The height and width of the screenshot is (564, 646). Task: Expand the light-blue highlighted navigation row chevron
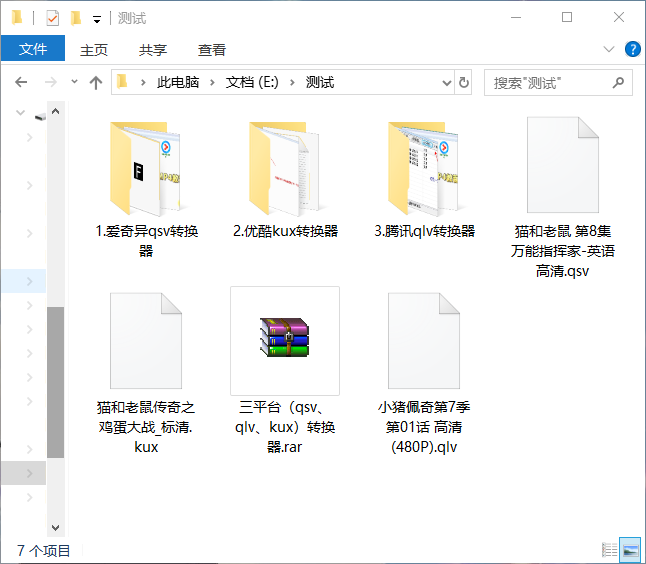pyautogui.click(x=29, y=281)
